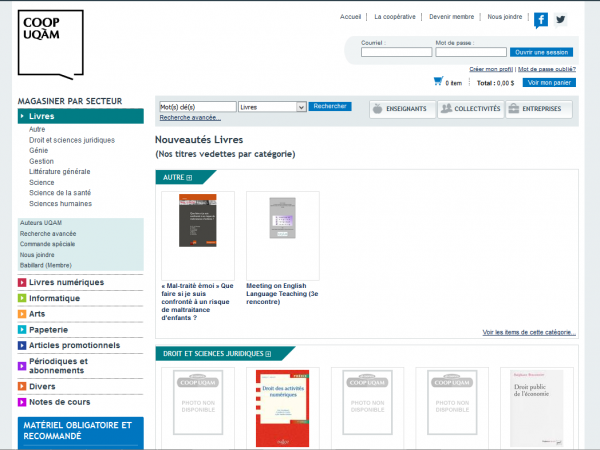The image size is (600, 450).
Task: Open the Babillard (Membre) link
Action: click(x=46, y=265)
